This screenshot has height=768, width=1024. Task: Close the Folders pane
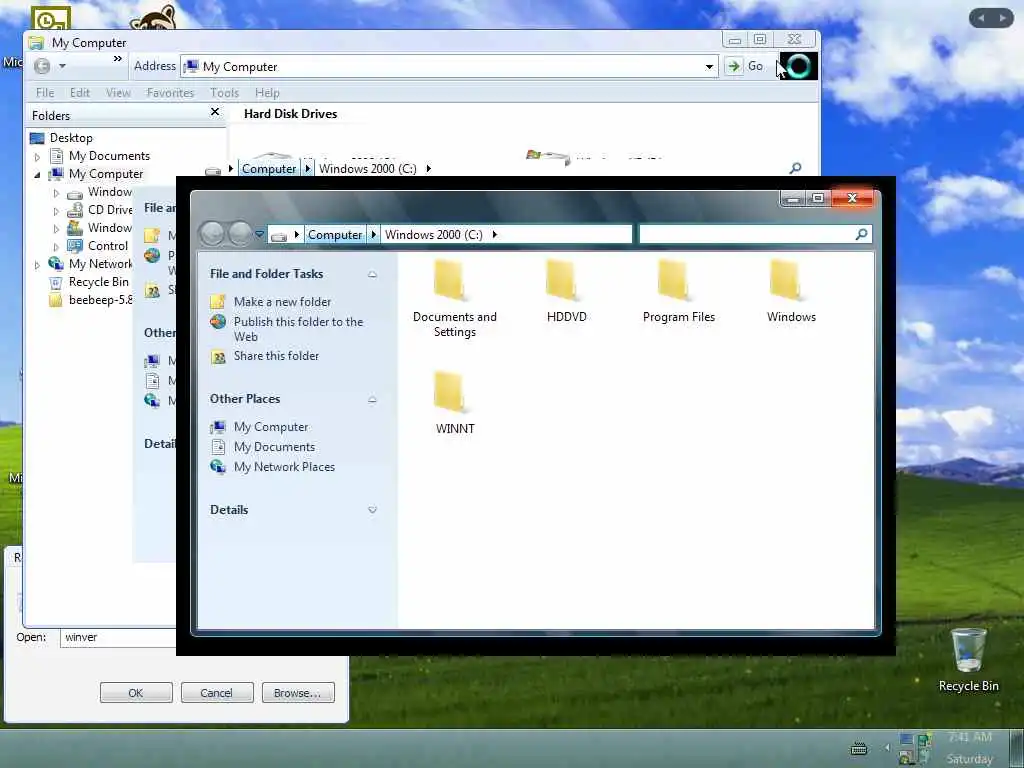tap(215, 112)
